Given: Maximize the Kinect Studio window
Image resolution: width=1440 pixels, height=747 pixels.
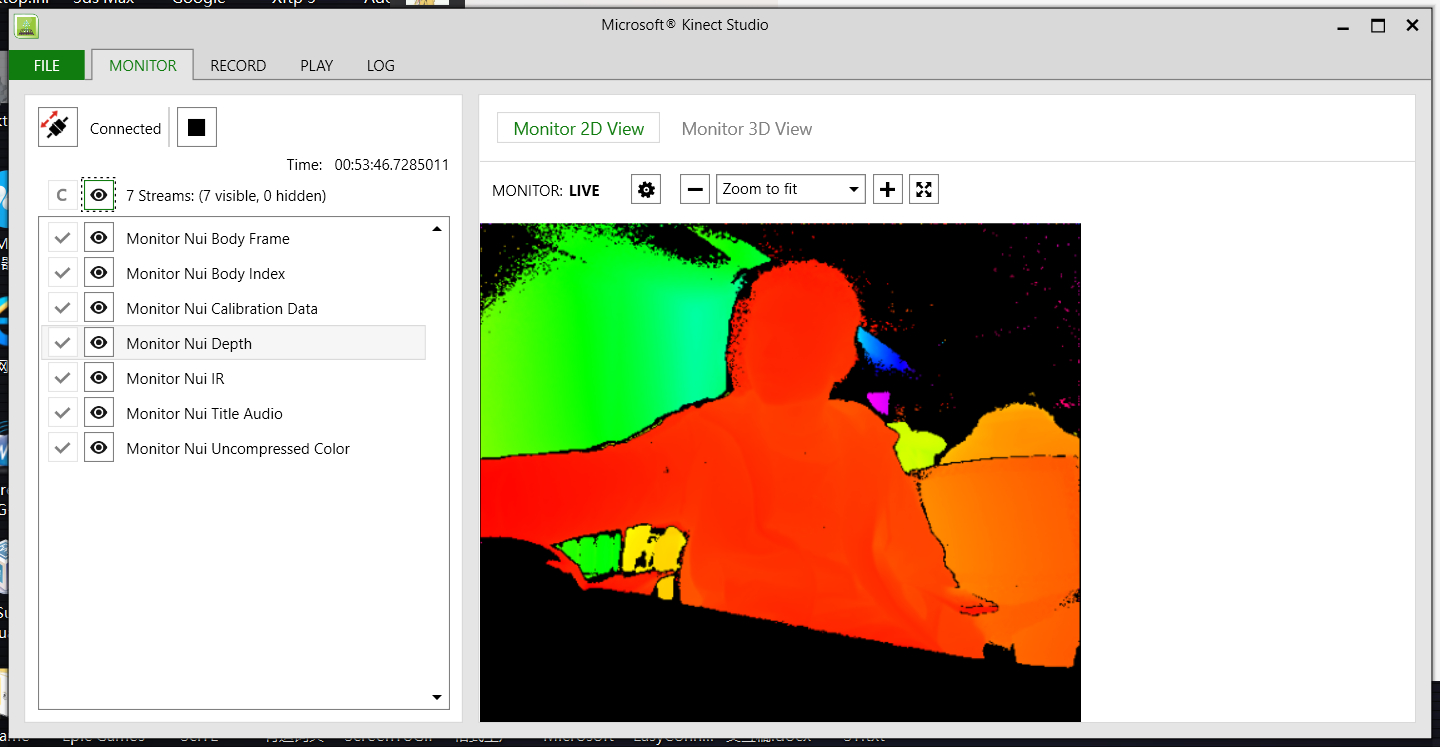Looking at the screenshot, I should pyautogui.click(x=1378, y=26).
